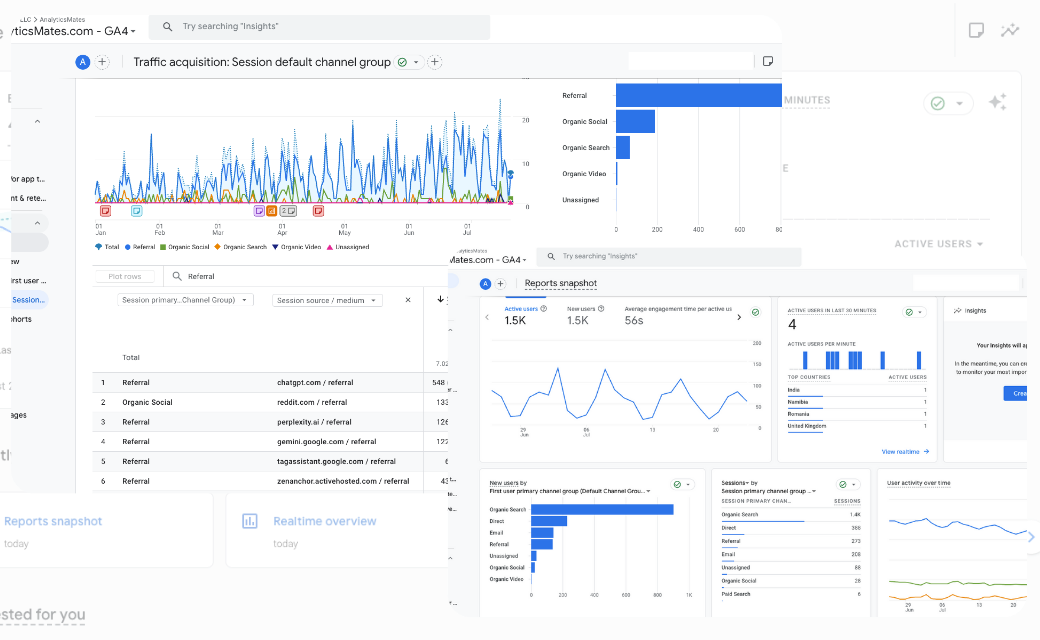Go to previous metrics with the left chevron
The image size is (1040, 640).
tap(488, 318)
